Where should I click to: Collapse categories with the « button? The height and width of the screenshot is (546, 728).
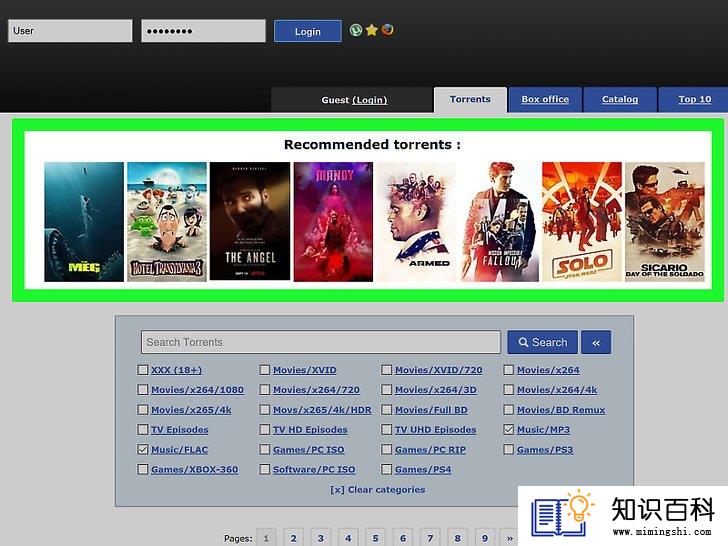pyautogui.click(x=596, y=342)
